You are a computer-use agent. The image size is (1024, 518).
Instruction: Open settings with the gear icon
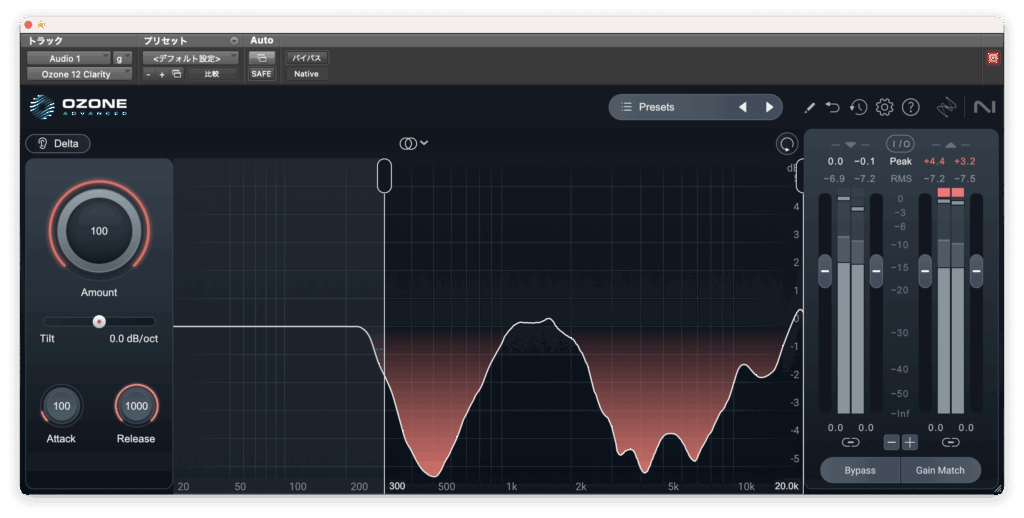point(885,107)
